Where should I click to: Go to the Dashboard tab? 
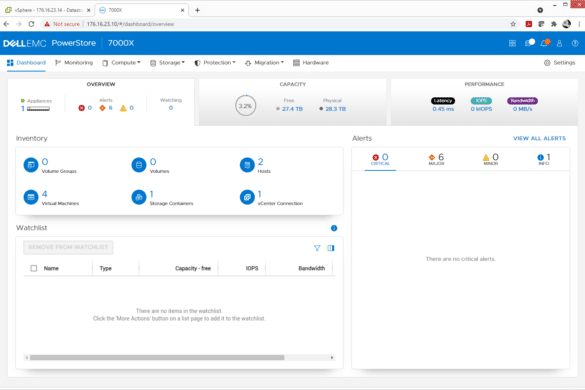[x=26, y=63]
